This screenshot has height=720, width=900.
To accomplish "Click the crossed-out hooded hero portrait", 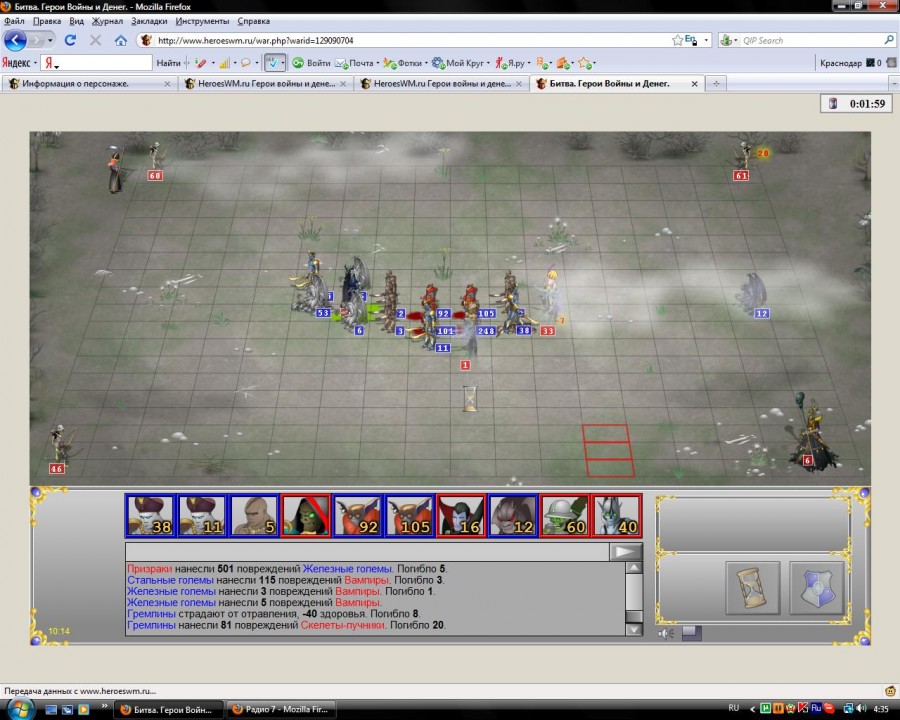I will pos(305,515).
